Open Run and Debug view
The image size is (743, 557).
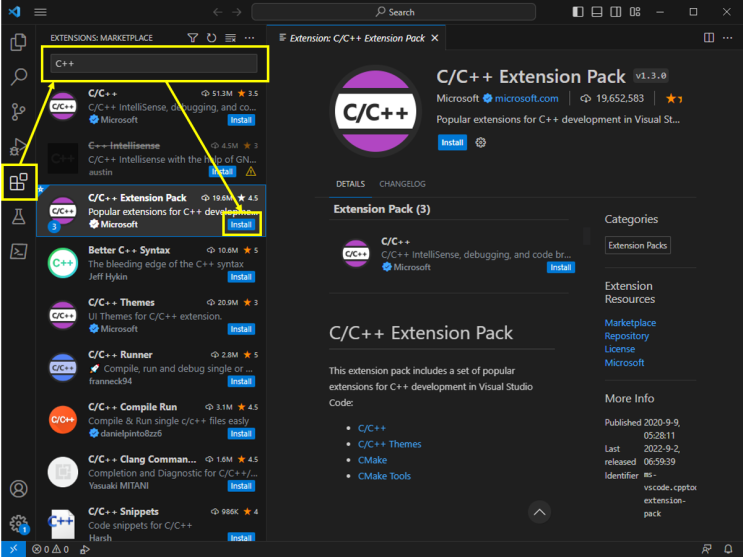(18, 146)
